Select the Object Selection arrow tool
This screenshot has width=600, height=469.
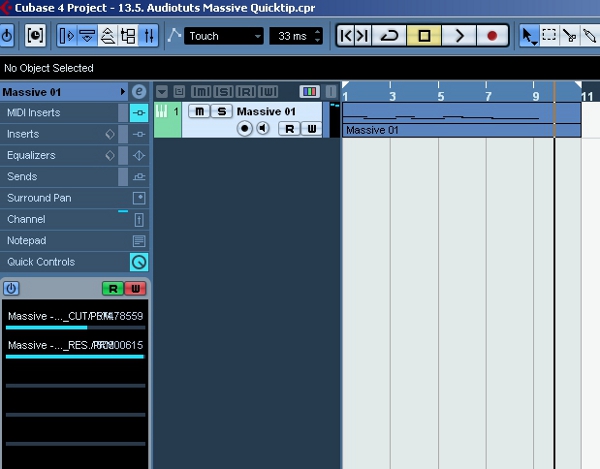[529, 36]
